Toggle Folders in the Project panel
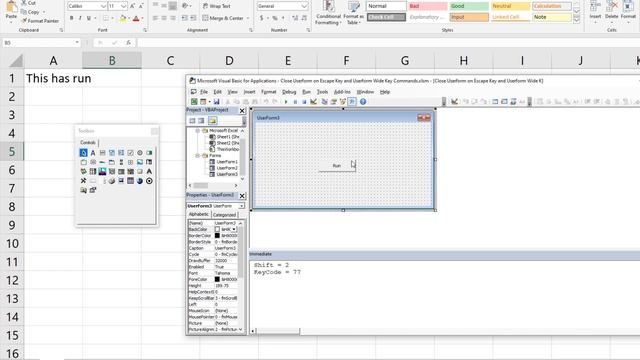 (212, 121)
